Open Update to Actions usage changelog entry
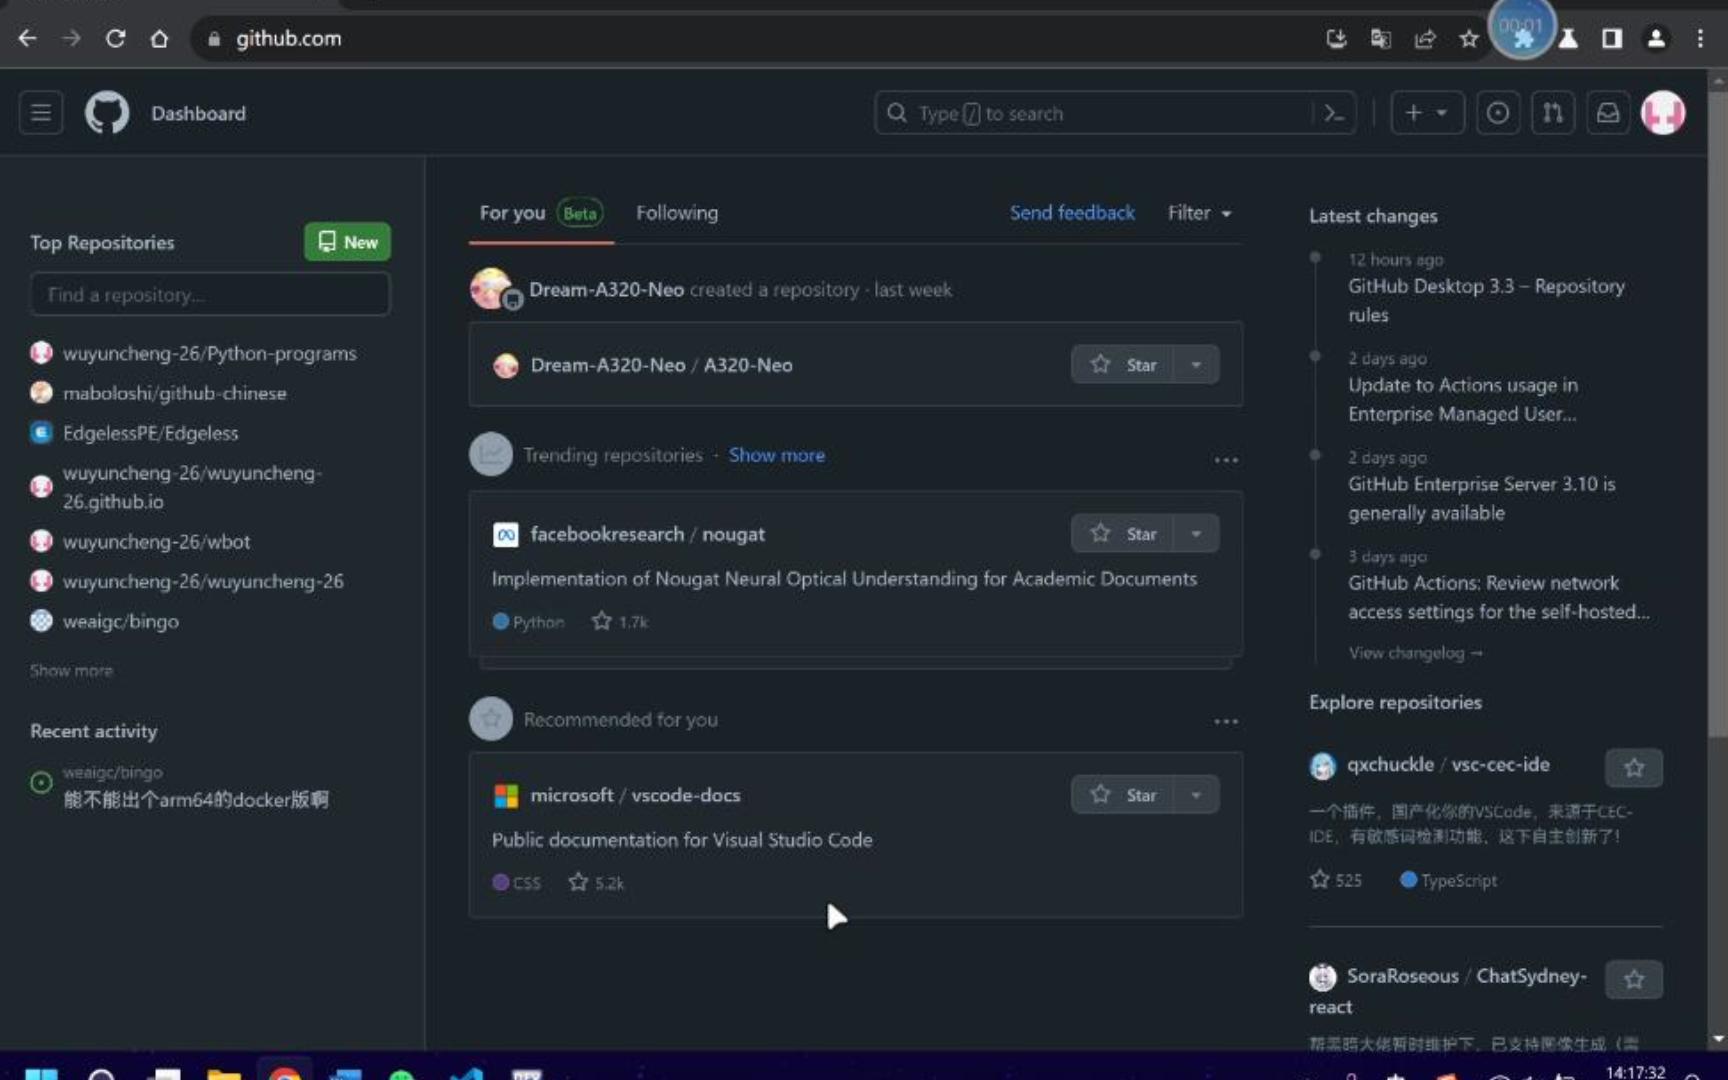Viewport: 1728px width, 1080px height. (x=1463, y=399)
